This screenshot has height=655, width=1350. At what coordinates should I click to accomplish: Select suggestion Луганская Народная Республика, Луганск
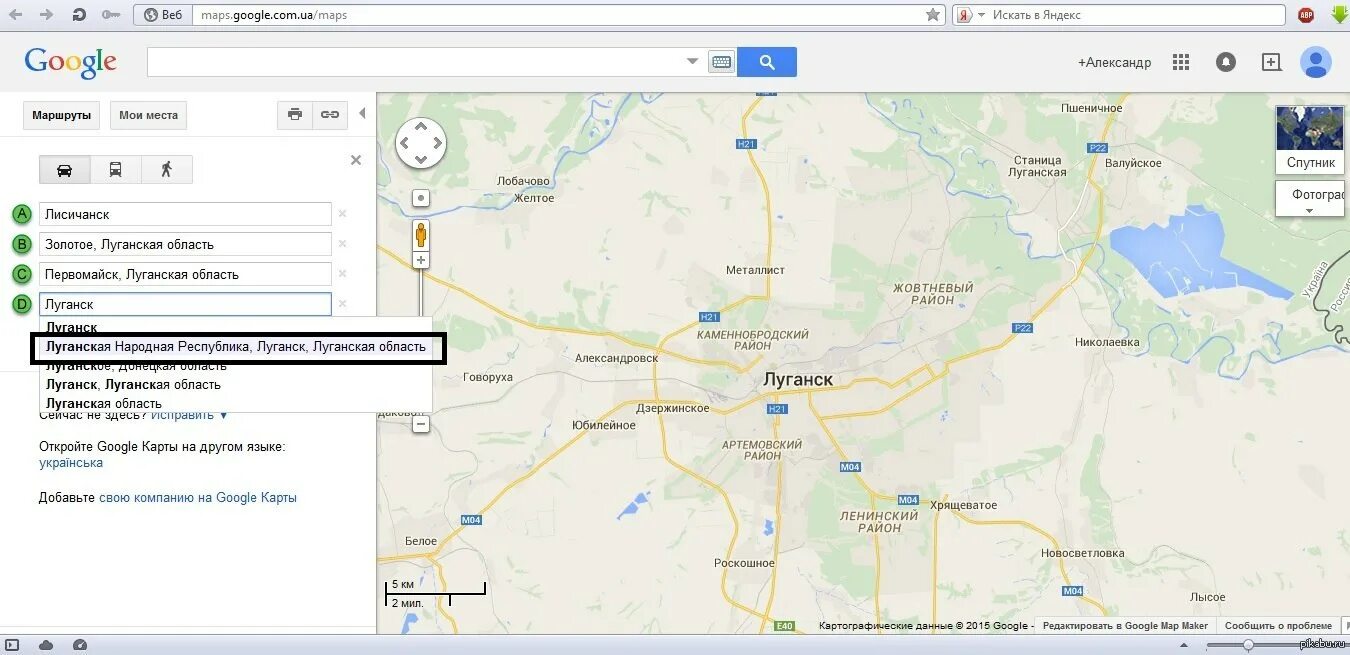click(236, 347)
